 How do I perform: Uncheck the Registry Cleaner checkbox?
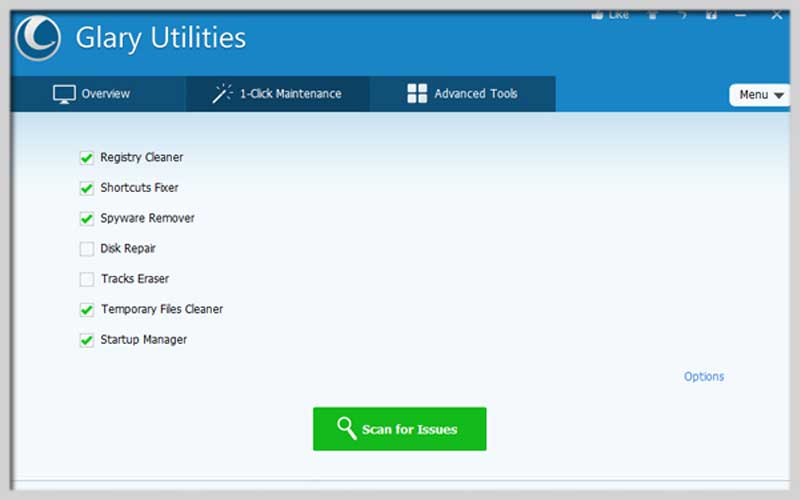click(87, 158)
